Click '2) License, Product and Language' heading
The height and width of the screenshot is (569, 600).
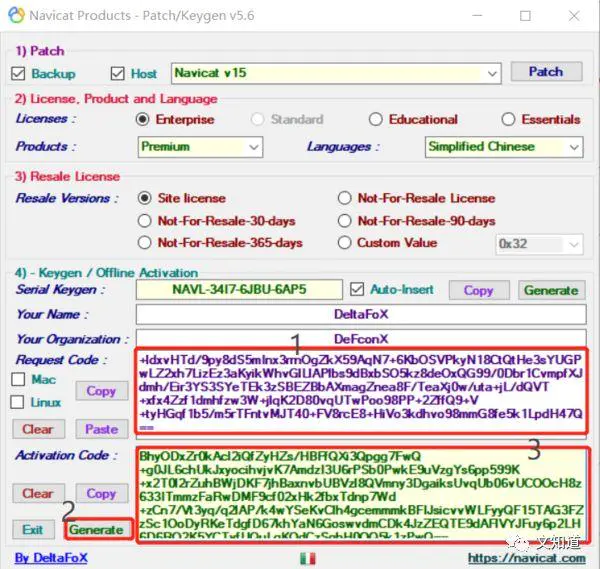[x=116, y=99]
